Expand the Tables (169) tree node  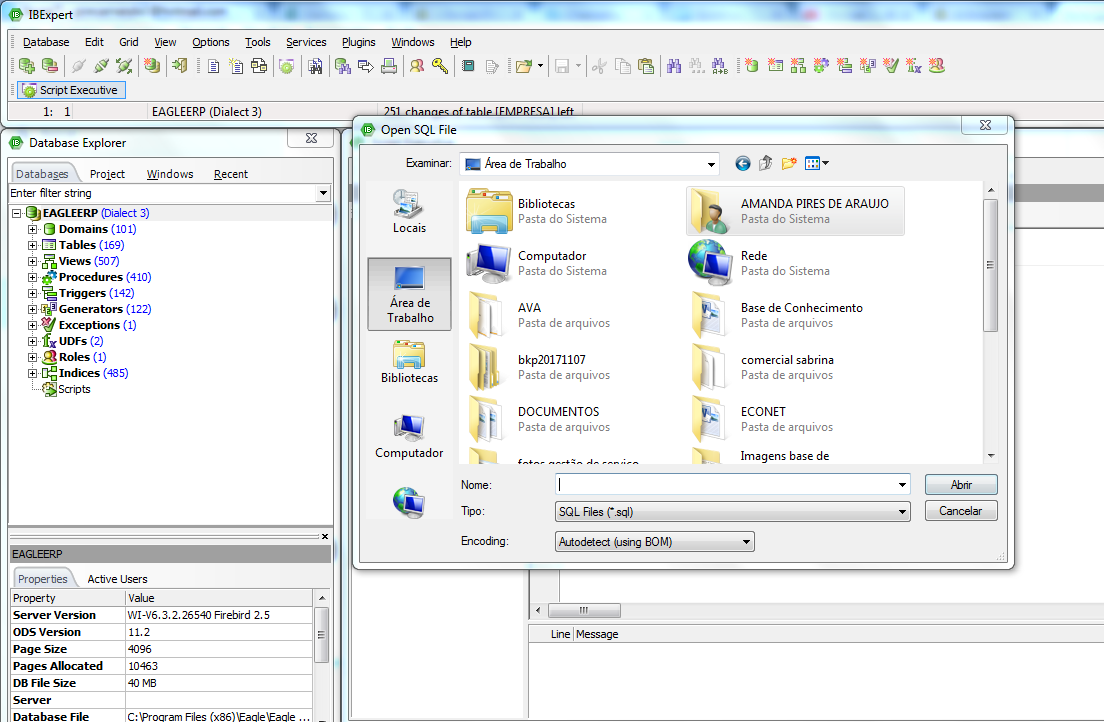[32, 245]
